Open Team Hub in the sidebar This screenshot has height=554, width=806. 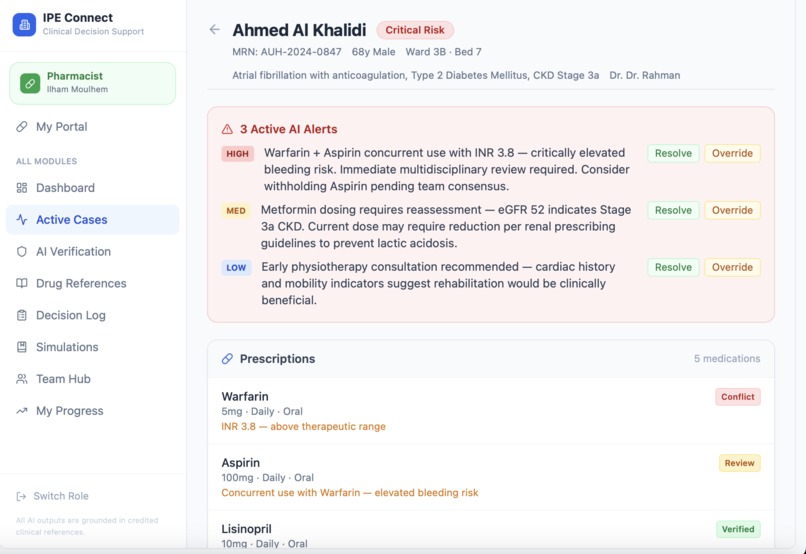pos(93,379)
